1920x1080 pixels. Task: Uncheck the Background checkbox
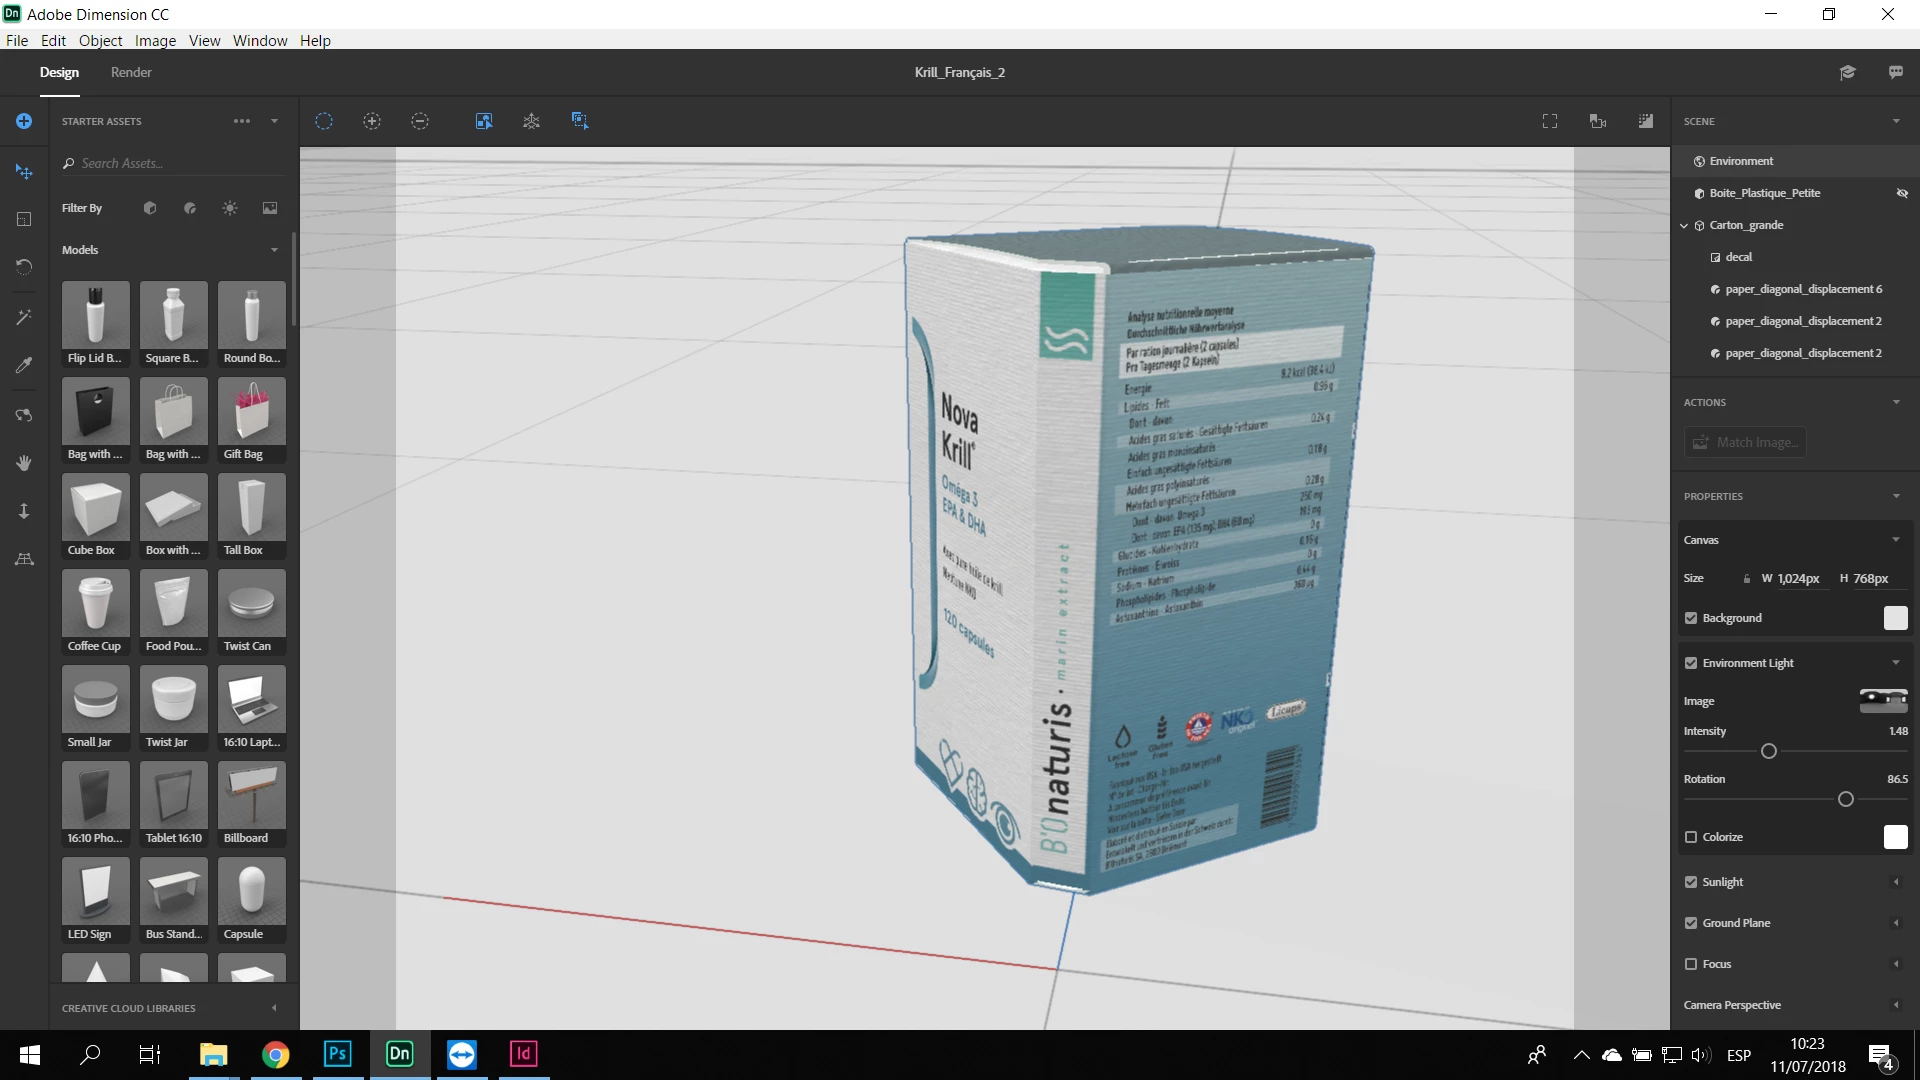coord(1691,618)
